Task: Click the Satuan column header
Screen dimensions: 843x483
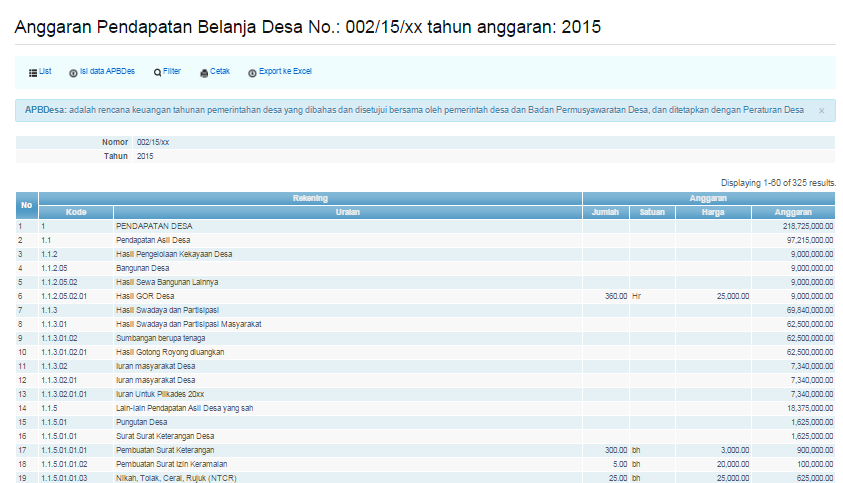Action: (x=651, y=212)
